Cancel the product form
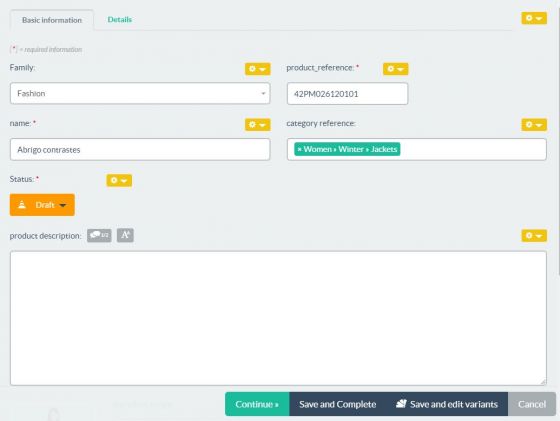Image resolution: width=560 pixels, height=421 pixels. pos(532,404)
